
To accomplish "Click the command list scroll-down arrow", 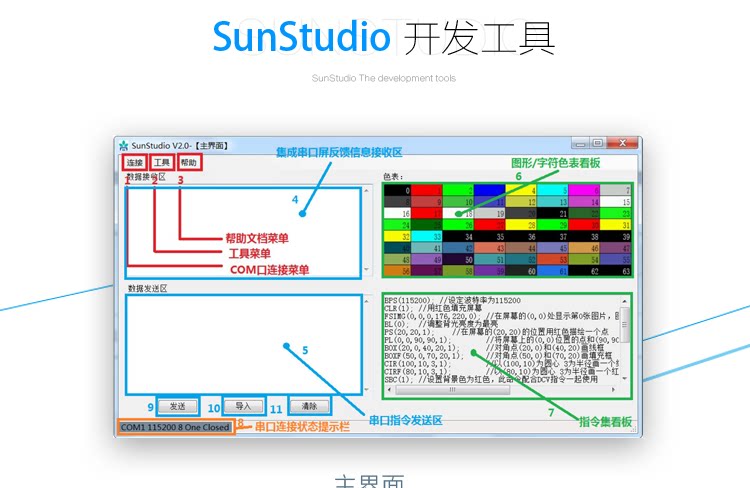I will [x=624, y=378].
